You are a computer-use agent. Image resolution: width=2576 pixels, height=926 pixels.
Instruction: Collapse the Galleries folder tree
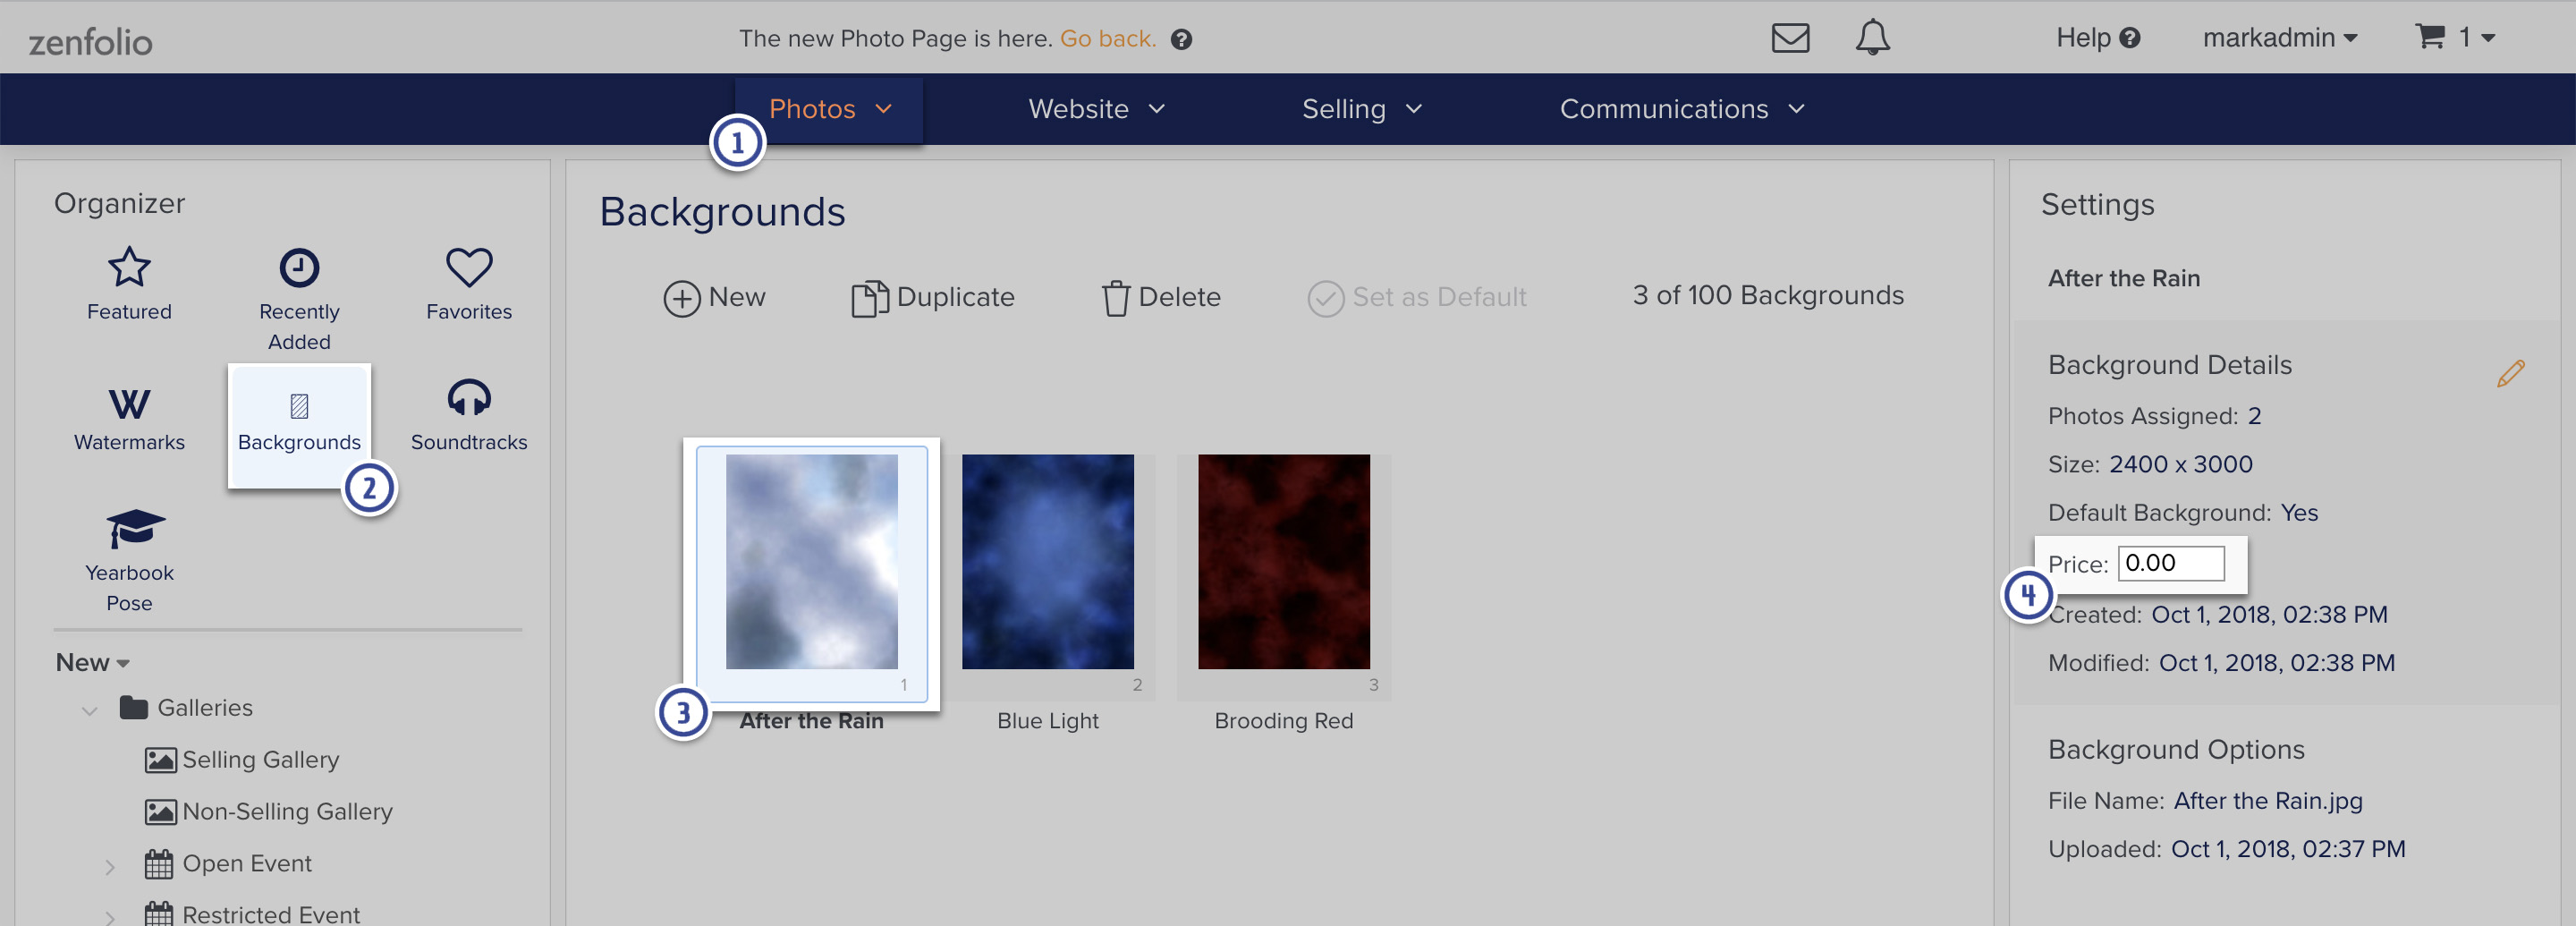[89, 710]
